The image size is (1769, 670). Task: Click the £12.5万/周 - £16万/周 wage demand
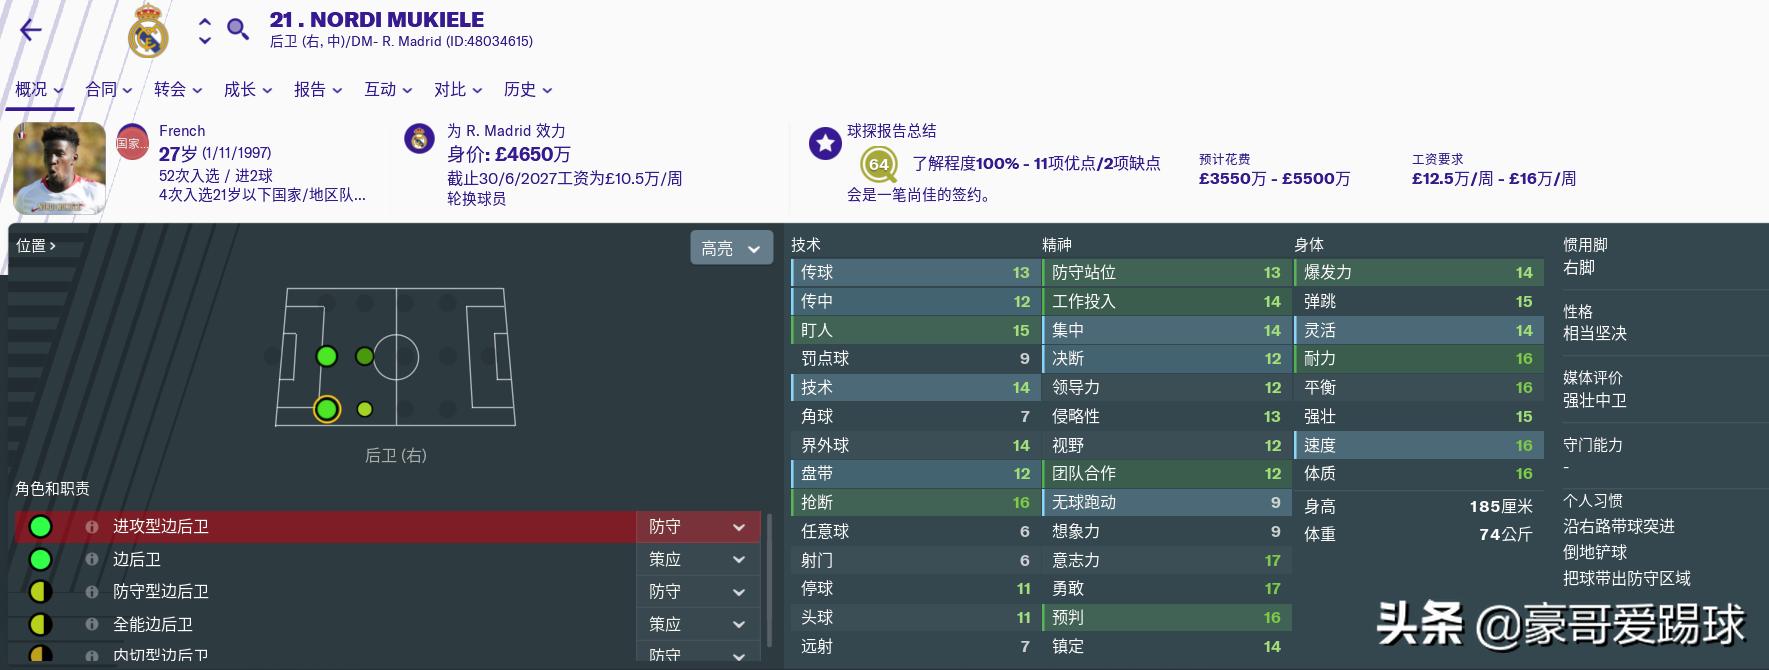(1494, 178)
